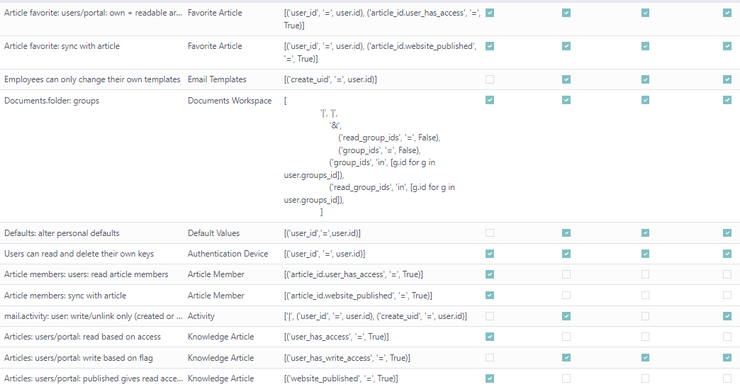Open 'Users can read and delete their own keys'
Screen dimensions: 740x387
pyautogui.click(x=79, y=253)
